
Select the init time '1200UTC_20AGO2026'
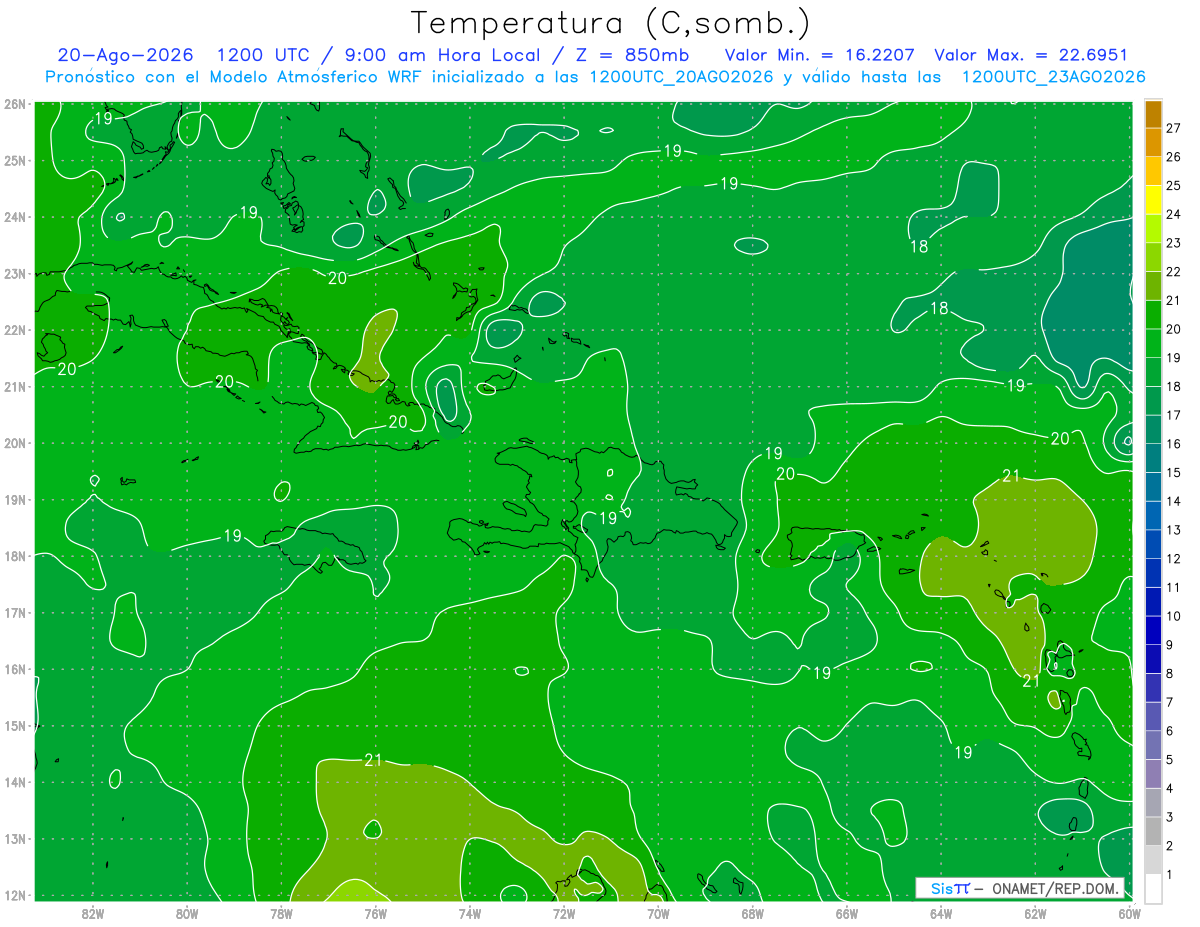pyautogui.click(x=682, y=77)
